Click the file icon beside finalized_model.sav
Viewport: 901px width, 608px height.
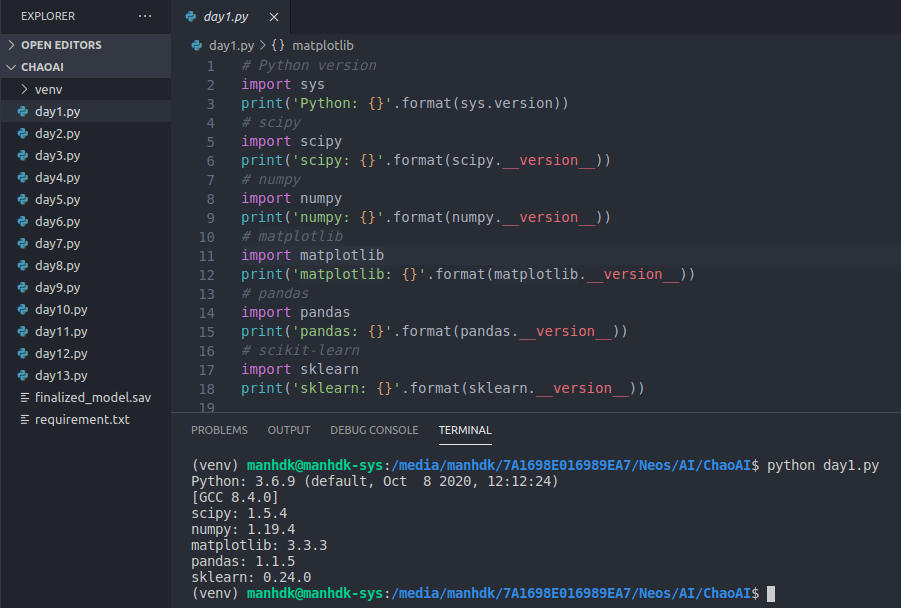pyautogui.click(x=23, y=397)
